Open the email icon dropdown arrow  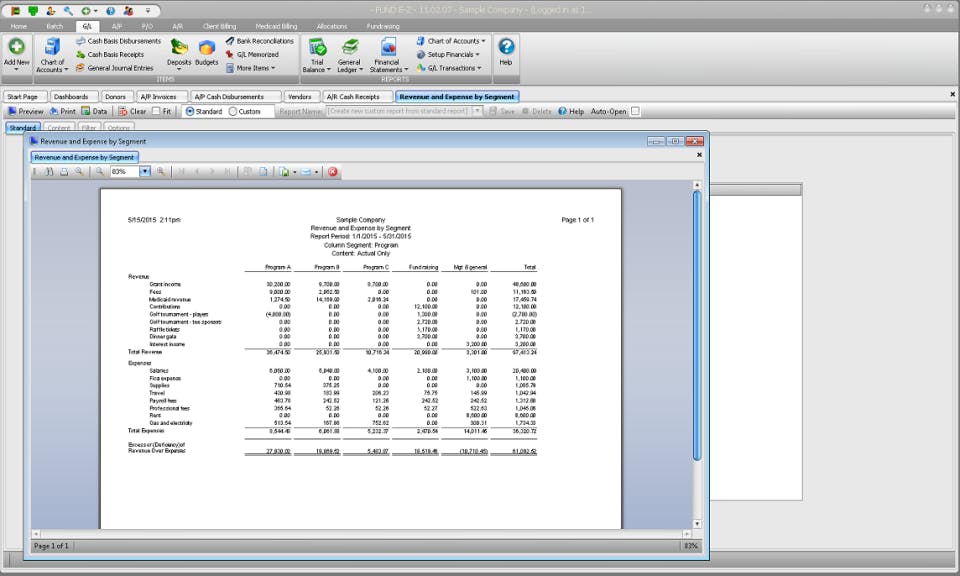click(x=317, y=172)
